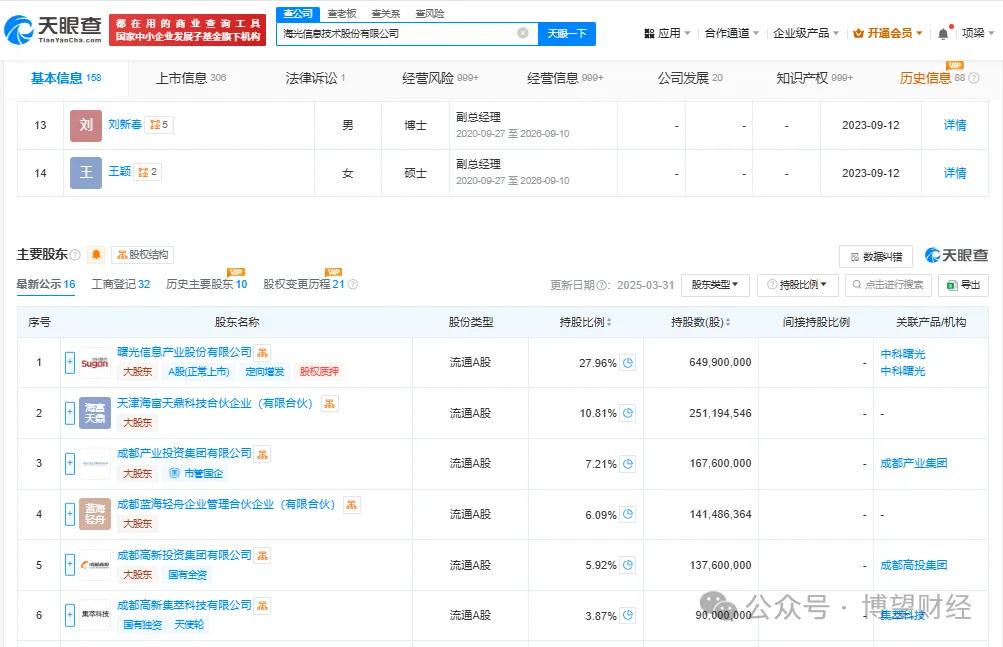Click the help icon next to 股权变更历程

point(352,285)
